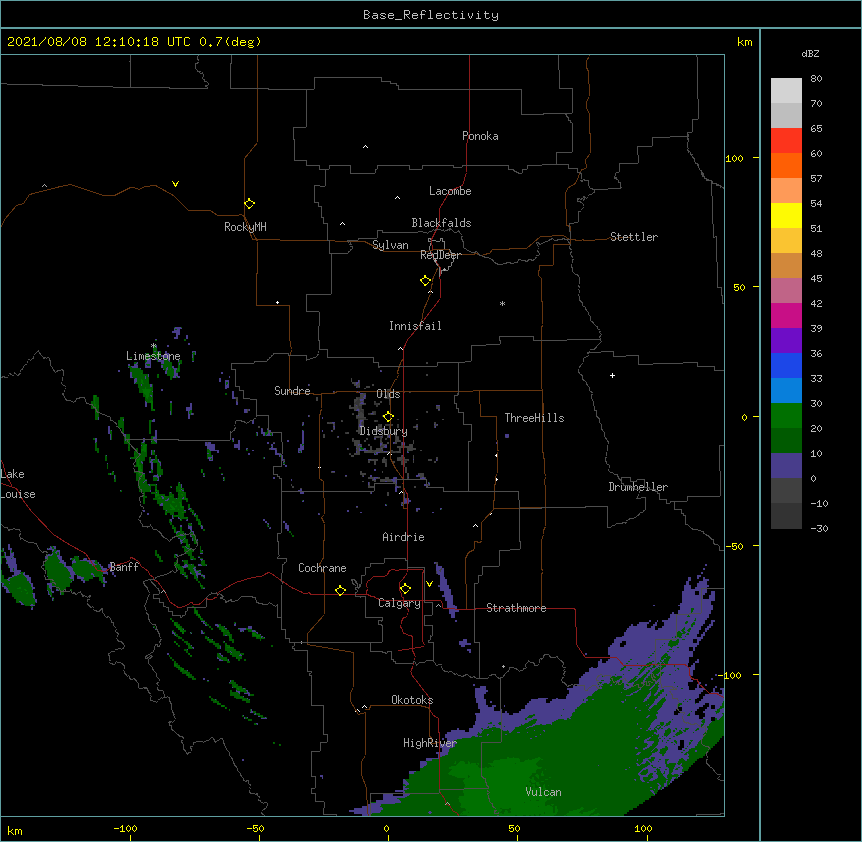This screenshot has width=862, height=842.
Task: Click the Okotoks town label
Action: pyautogui.click(x=412, y=700)
